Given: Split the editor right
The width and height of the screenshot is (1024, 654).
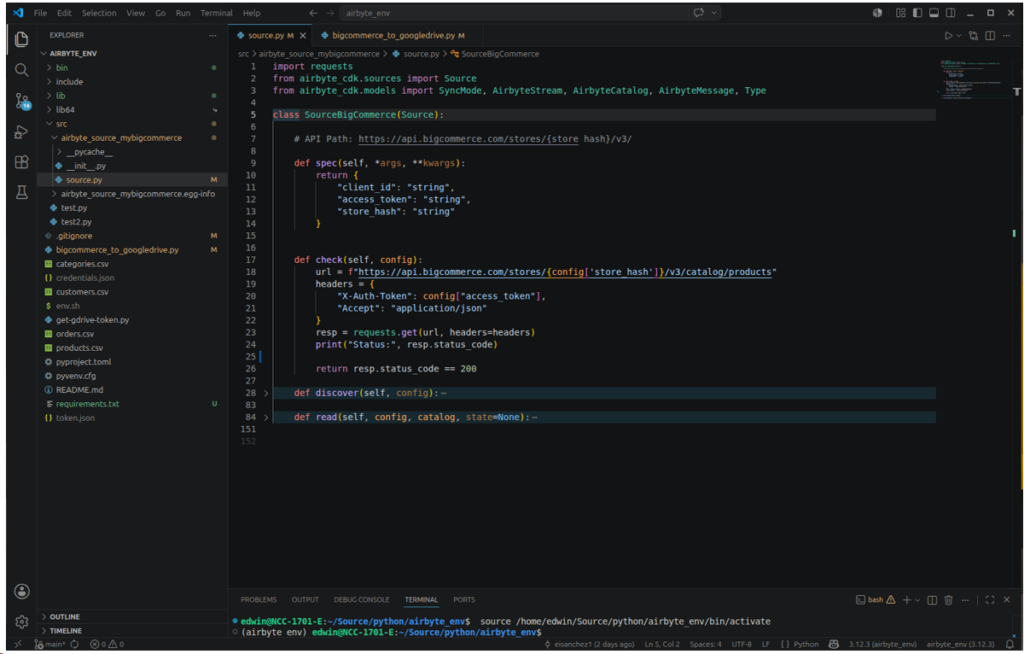Looking at the screenshot, I should (990, 36).
